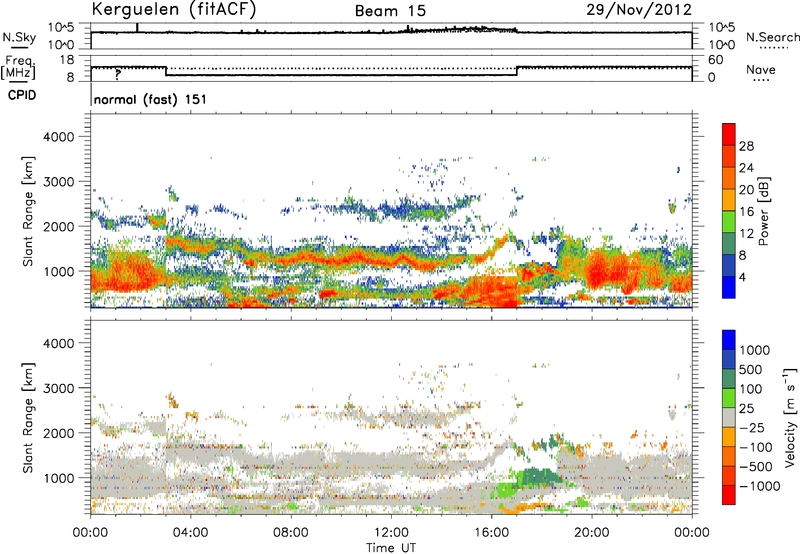Click the 'Nave' legend label

(761, 70)
